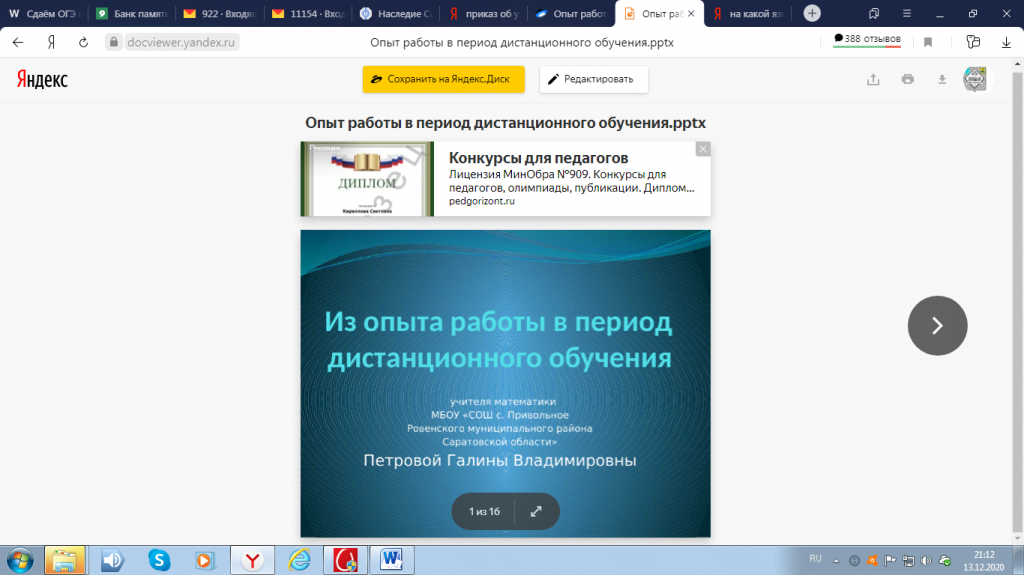1024x575 pixels.
Task: Click the print icon
Action: 908,79
